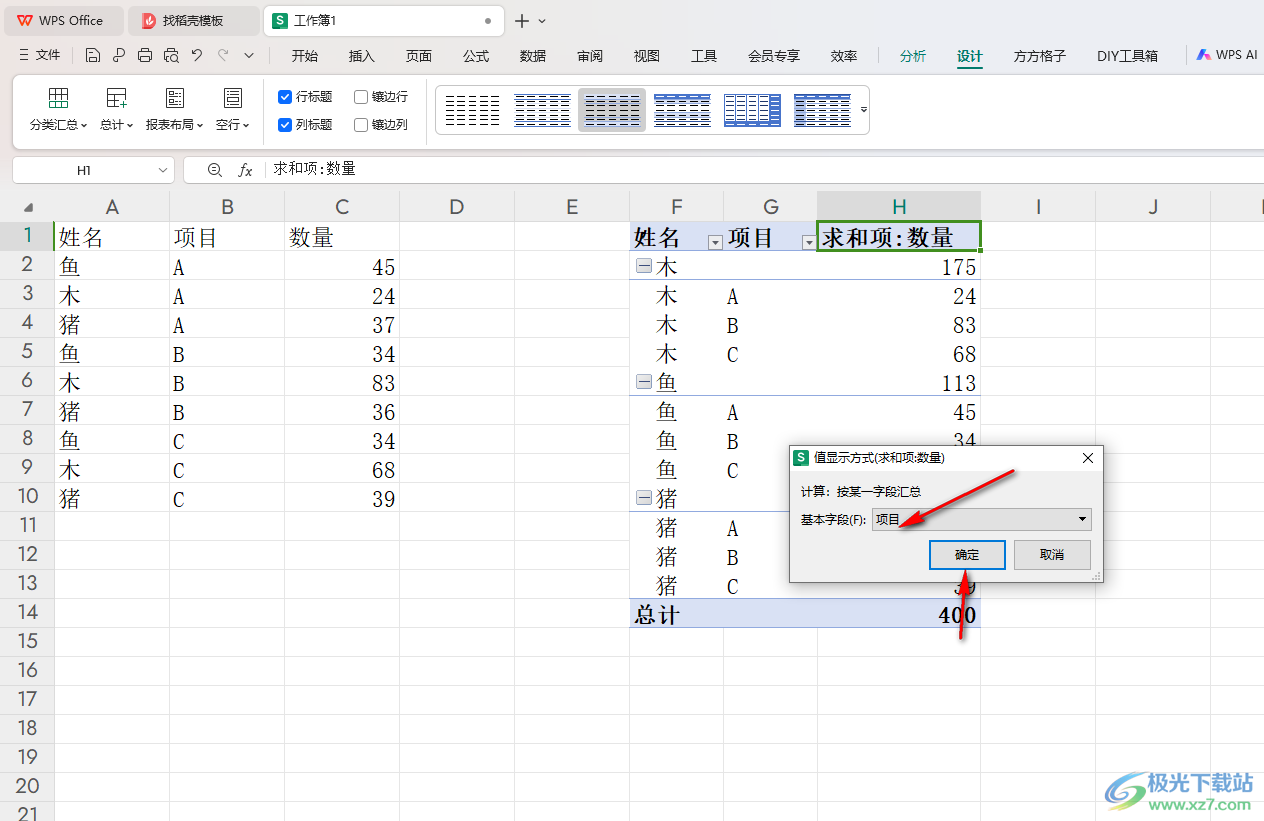Switch to the 插入 ribbon tab

click(x=362, y=56)
